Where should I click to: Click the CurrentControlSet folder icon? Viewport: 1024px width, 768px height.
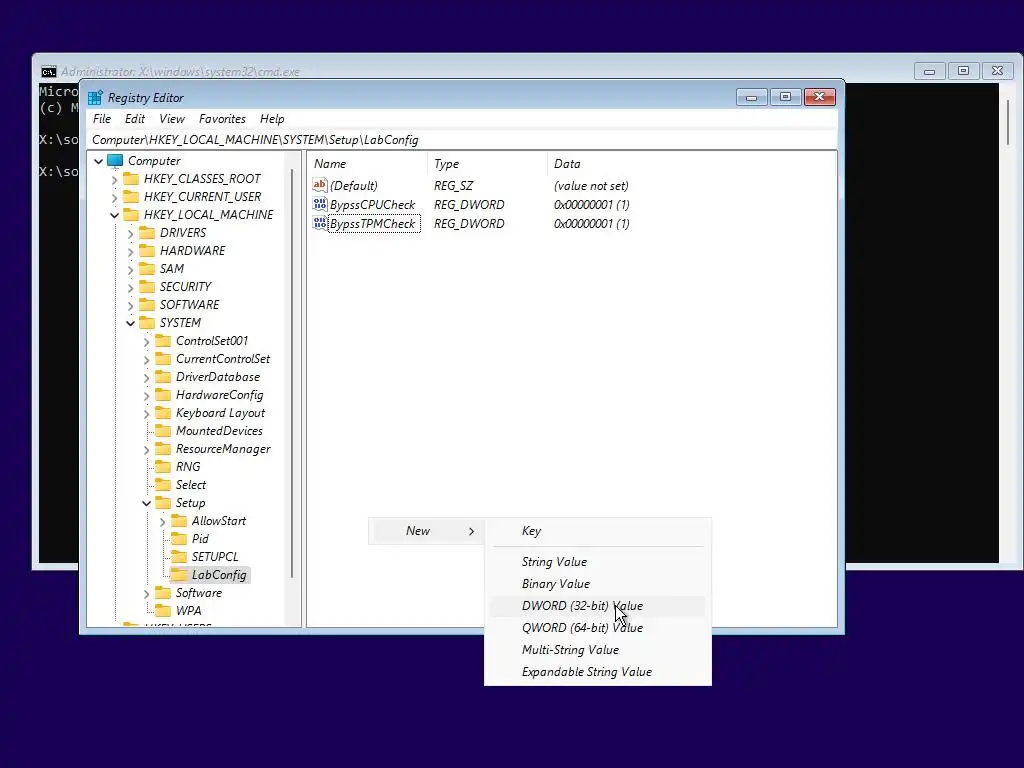(163, 359)
